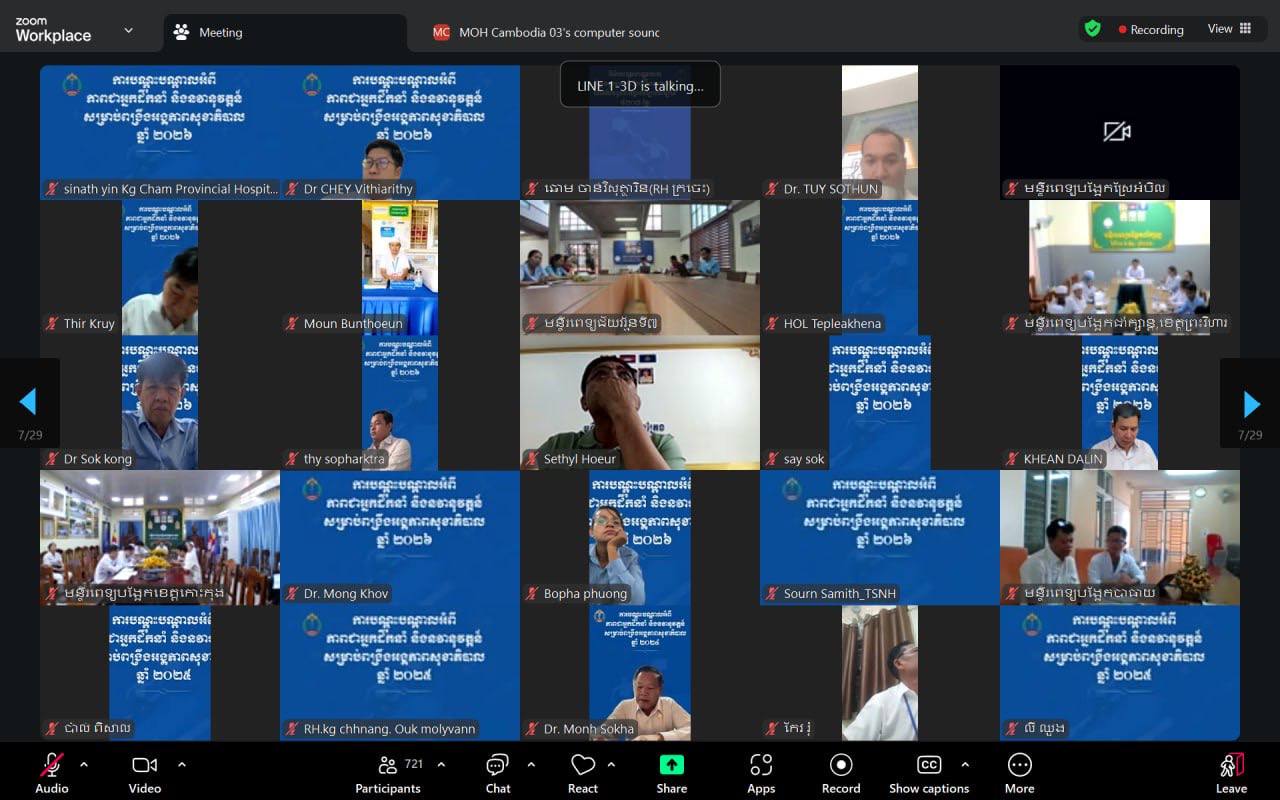Go to previous page of participants
The height and width of the screenshot is (800, 1280).
coord(28,402)
